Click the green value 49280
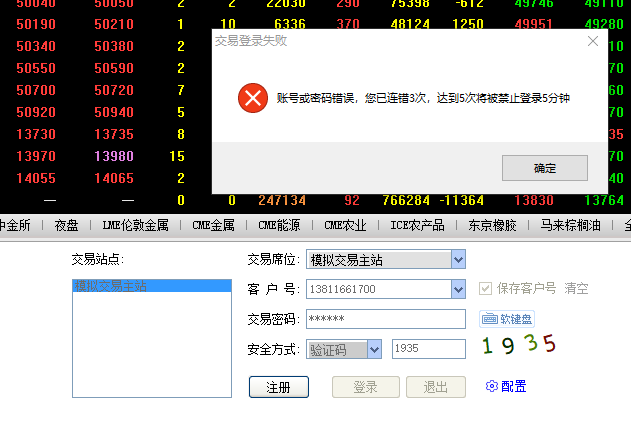 604,24
